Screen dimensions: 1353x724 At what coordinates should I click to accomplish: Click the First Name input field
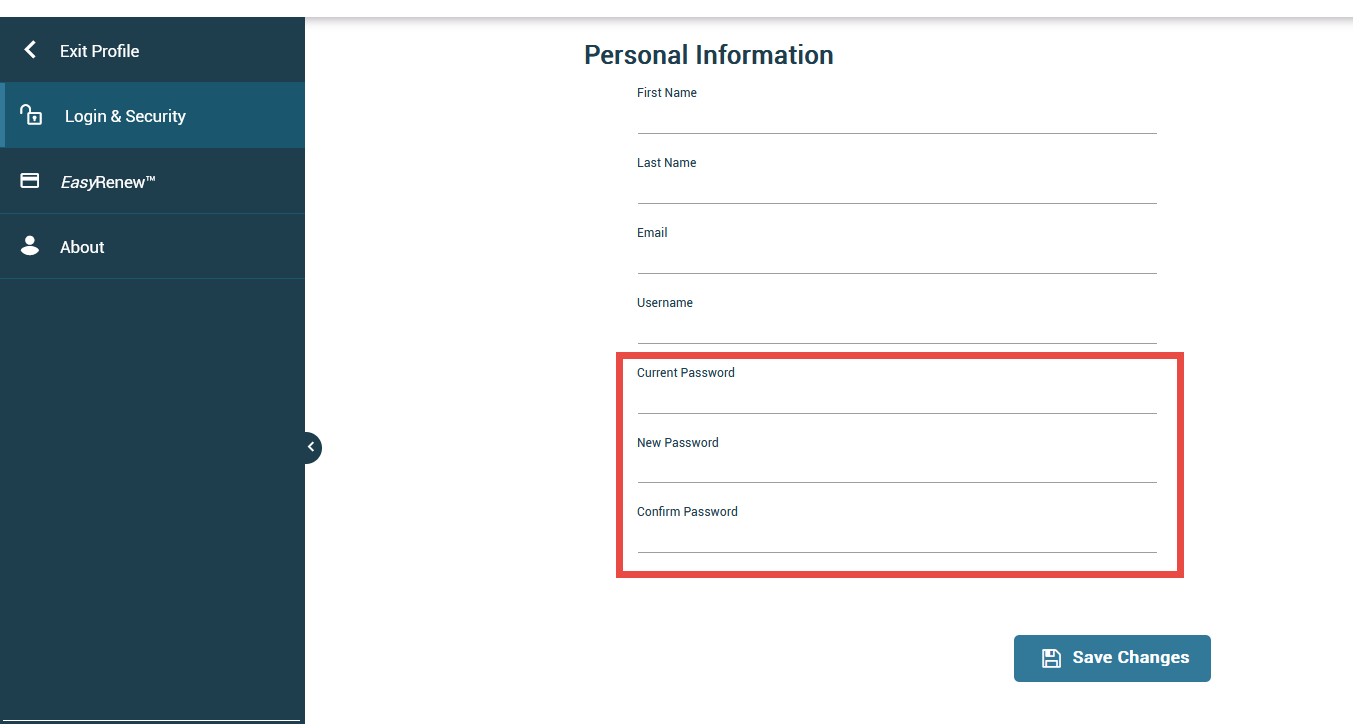click(897, 119)
